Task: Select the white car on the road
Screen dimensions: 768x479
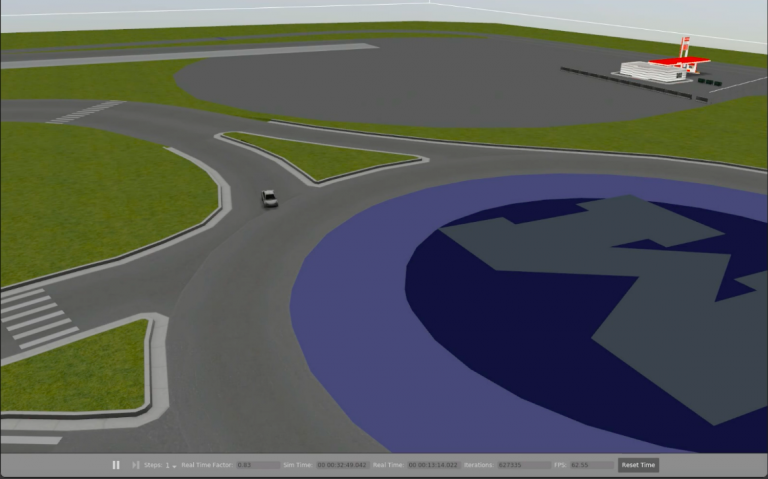Action: point(269,198)
